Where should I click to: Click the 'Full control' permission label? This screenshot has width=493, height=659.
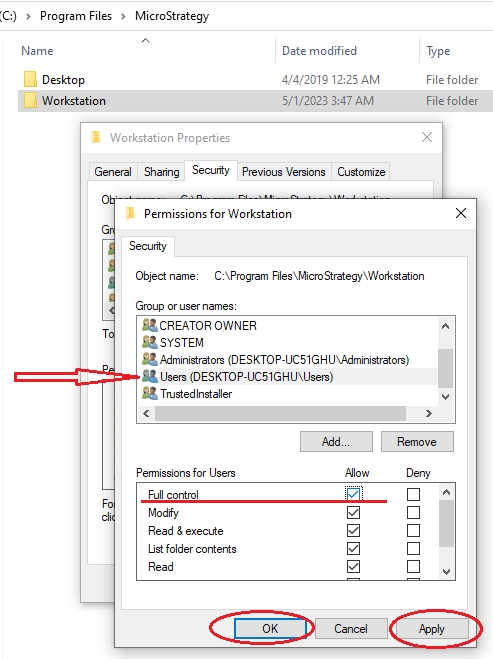(x=173, y=494)
